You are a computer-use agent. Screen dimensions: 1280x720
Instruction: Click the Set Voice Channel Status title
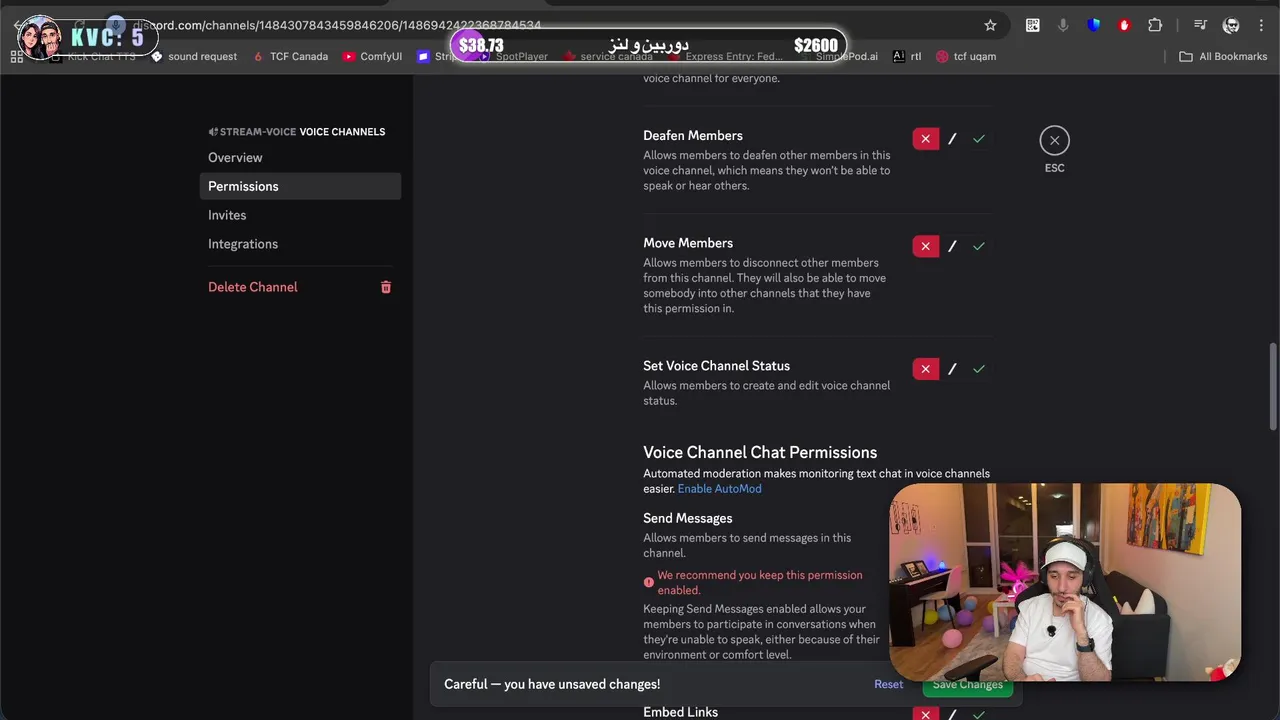click(x=716, y=366)
